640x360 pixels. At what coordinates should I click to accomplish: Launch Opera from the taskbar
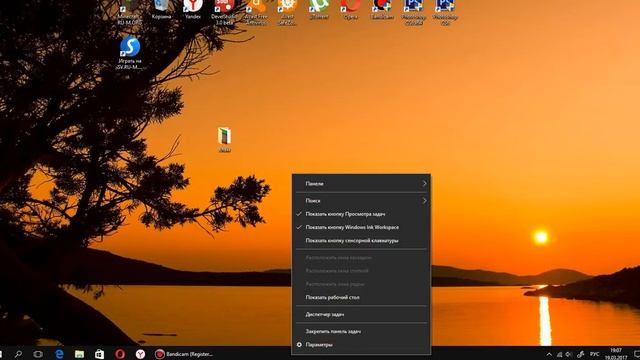[120, 354]
